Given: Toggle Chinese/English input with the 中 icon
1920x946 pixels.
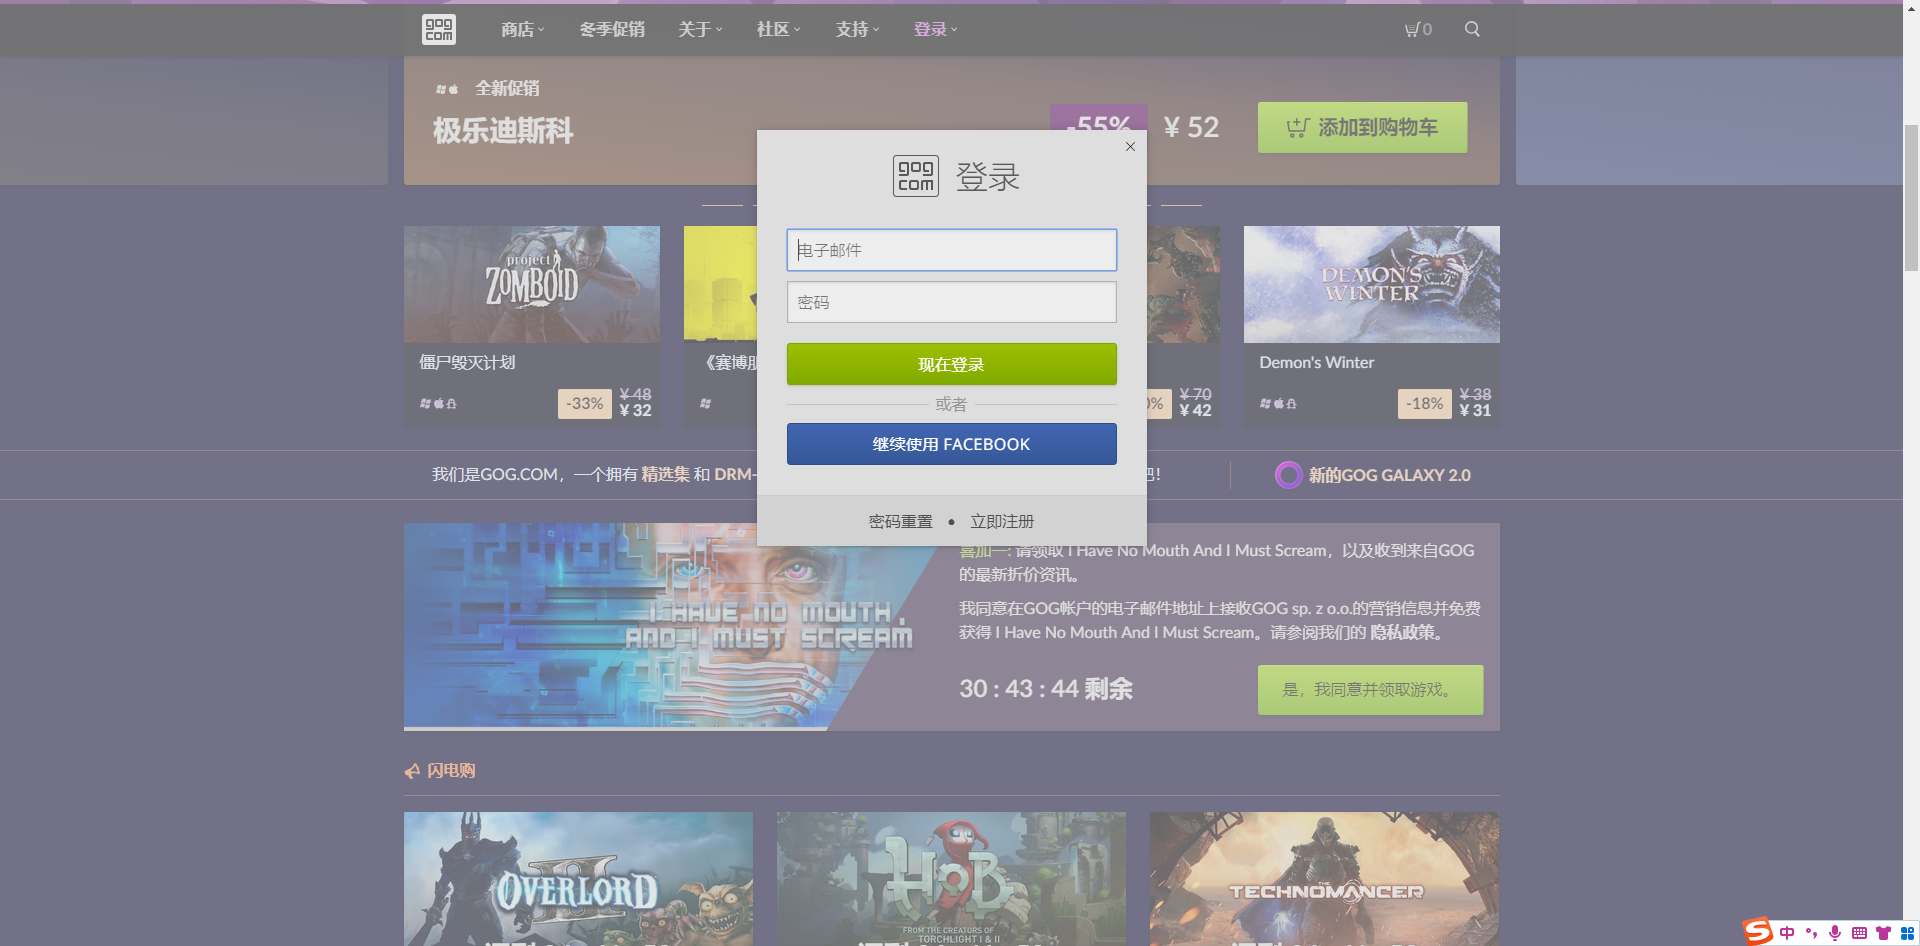Looking at the screenshot, I should 1787,933.
